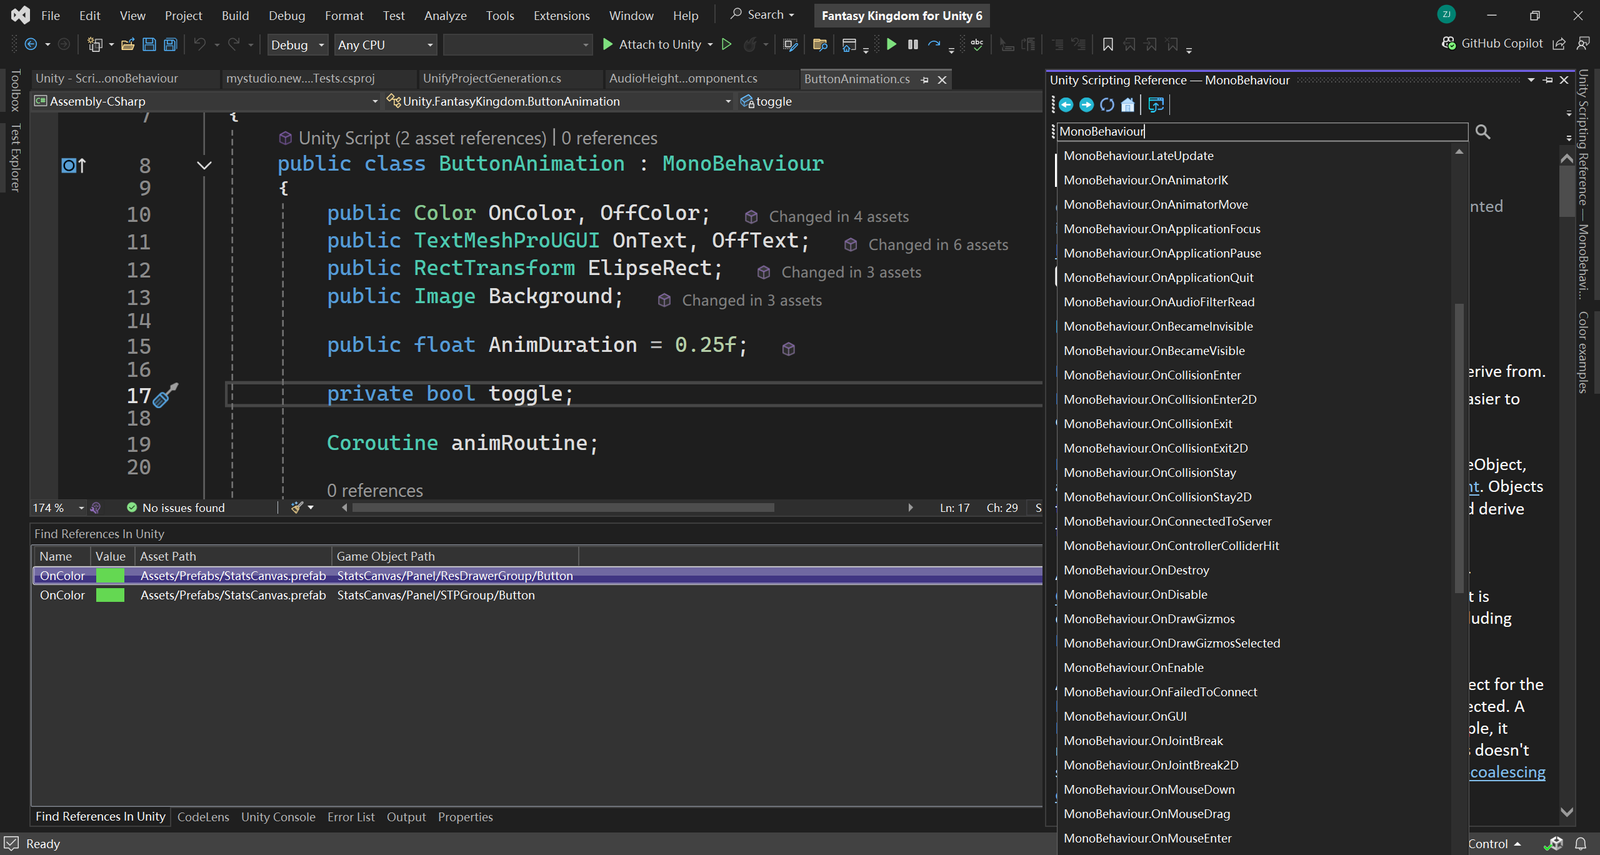Open the Debug configuration dropdown
This screenshot has width=1600, height=855.
(297, 45)
